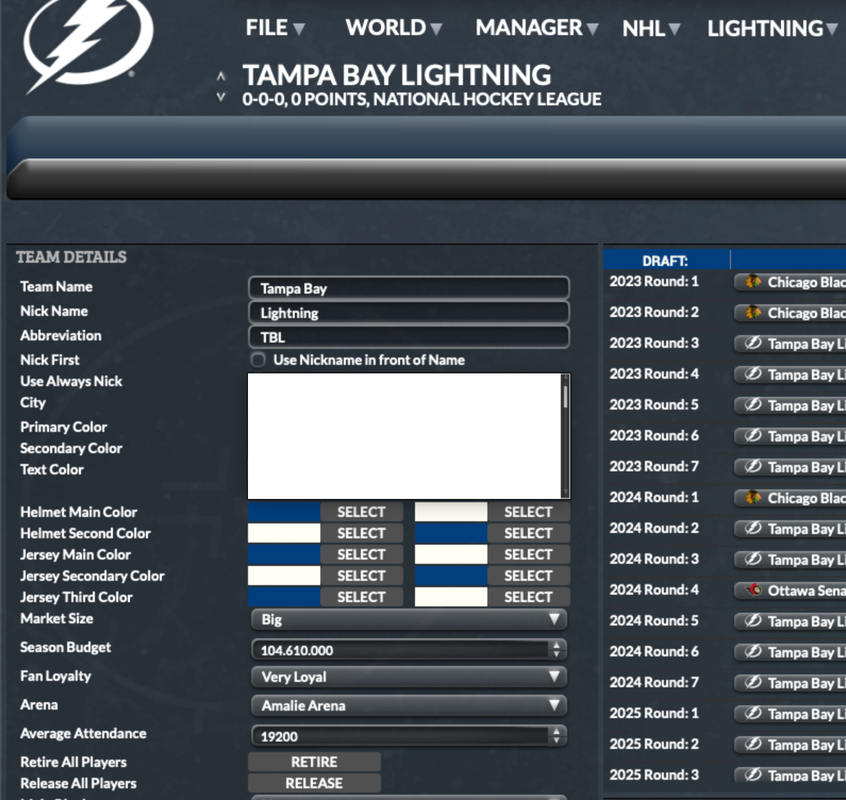Click 2023 Round 2 Chicago Blackhawks pick

790,312
